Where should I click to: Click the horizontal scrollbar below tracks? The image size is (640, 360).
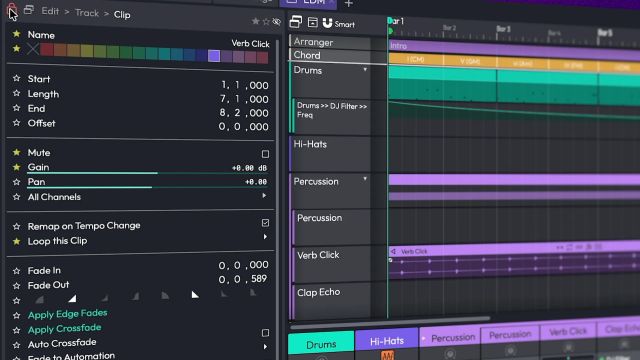pyautogui.click(x=390, y=322)
